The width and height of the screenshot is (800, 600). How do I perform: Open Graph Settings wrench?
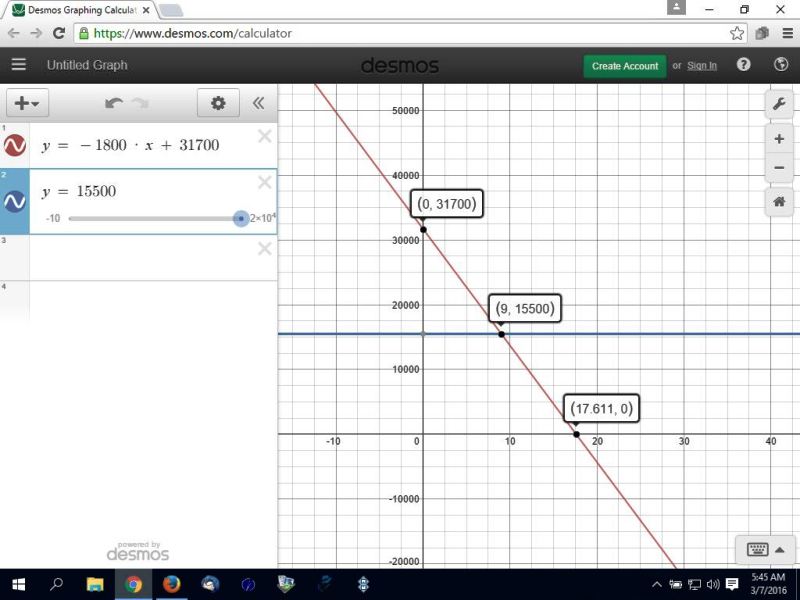point(779,105)
